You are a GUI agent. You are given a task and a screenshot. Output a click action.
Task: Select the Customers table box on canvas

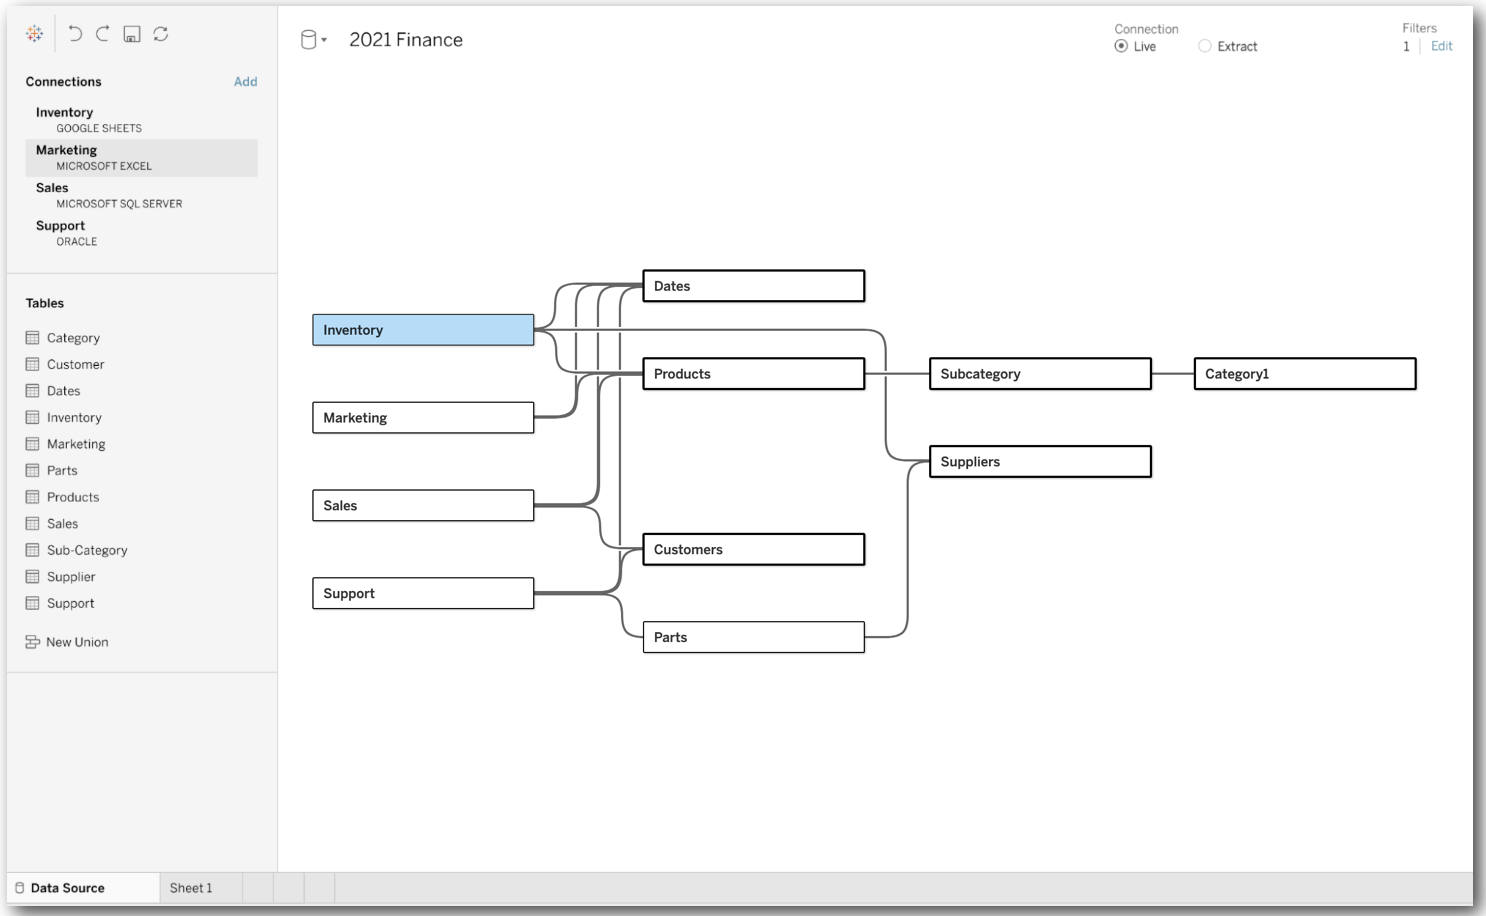point(754,549)
